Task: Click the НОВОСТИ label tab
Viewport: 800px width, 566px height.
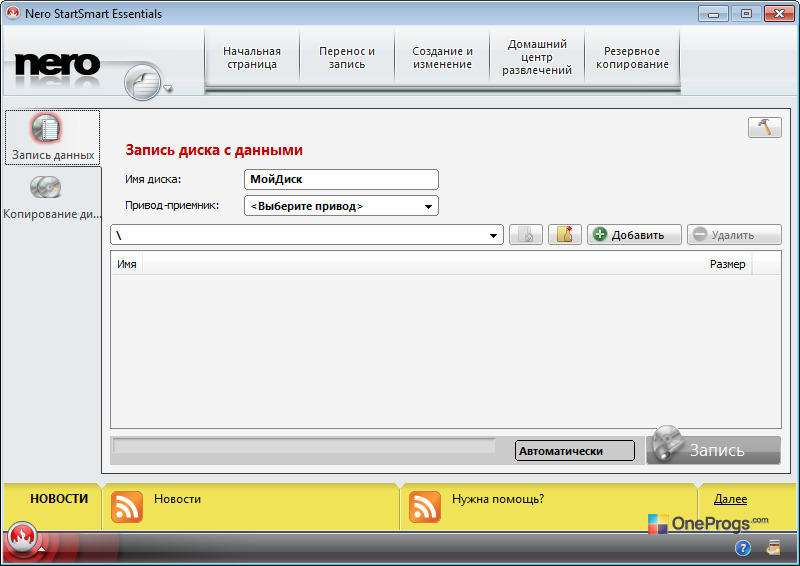Action: coord(59,499)
